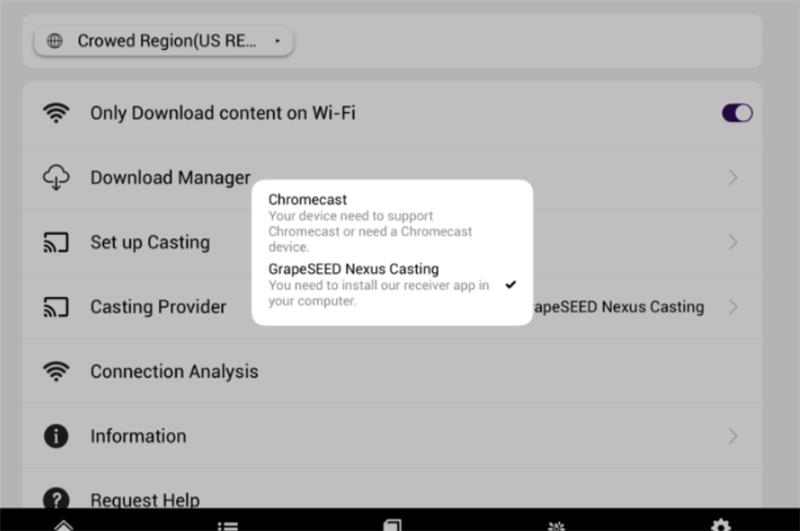Expand the Download Manager chevron
The width and height of the screenshot is (800, 531).
[733, 178]
